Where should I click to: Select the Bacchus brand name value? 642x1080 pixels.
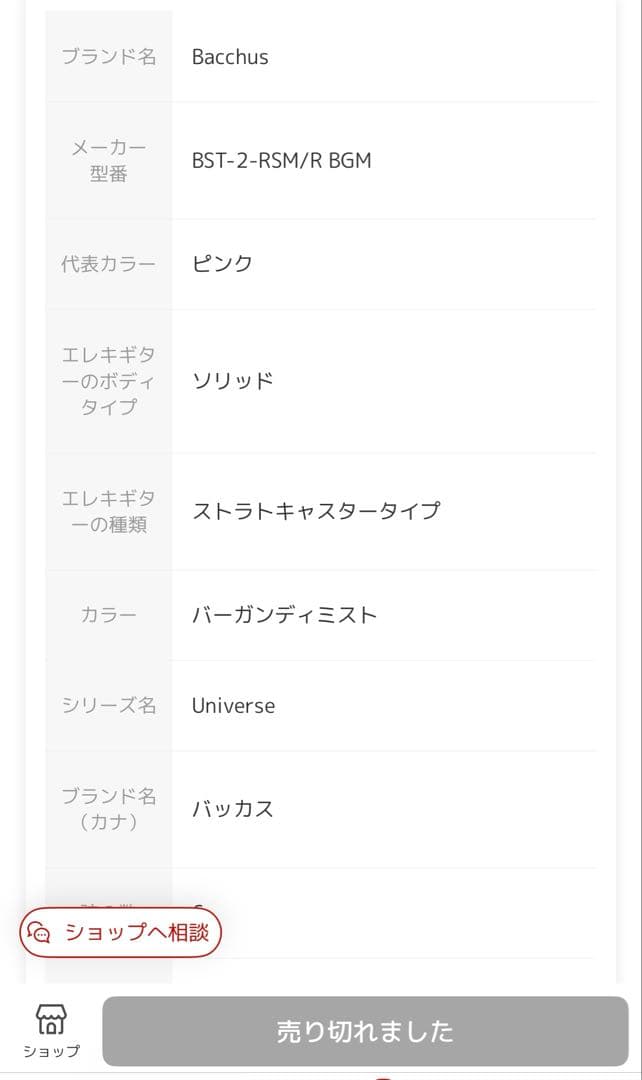[230, 57]
